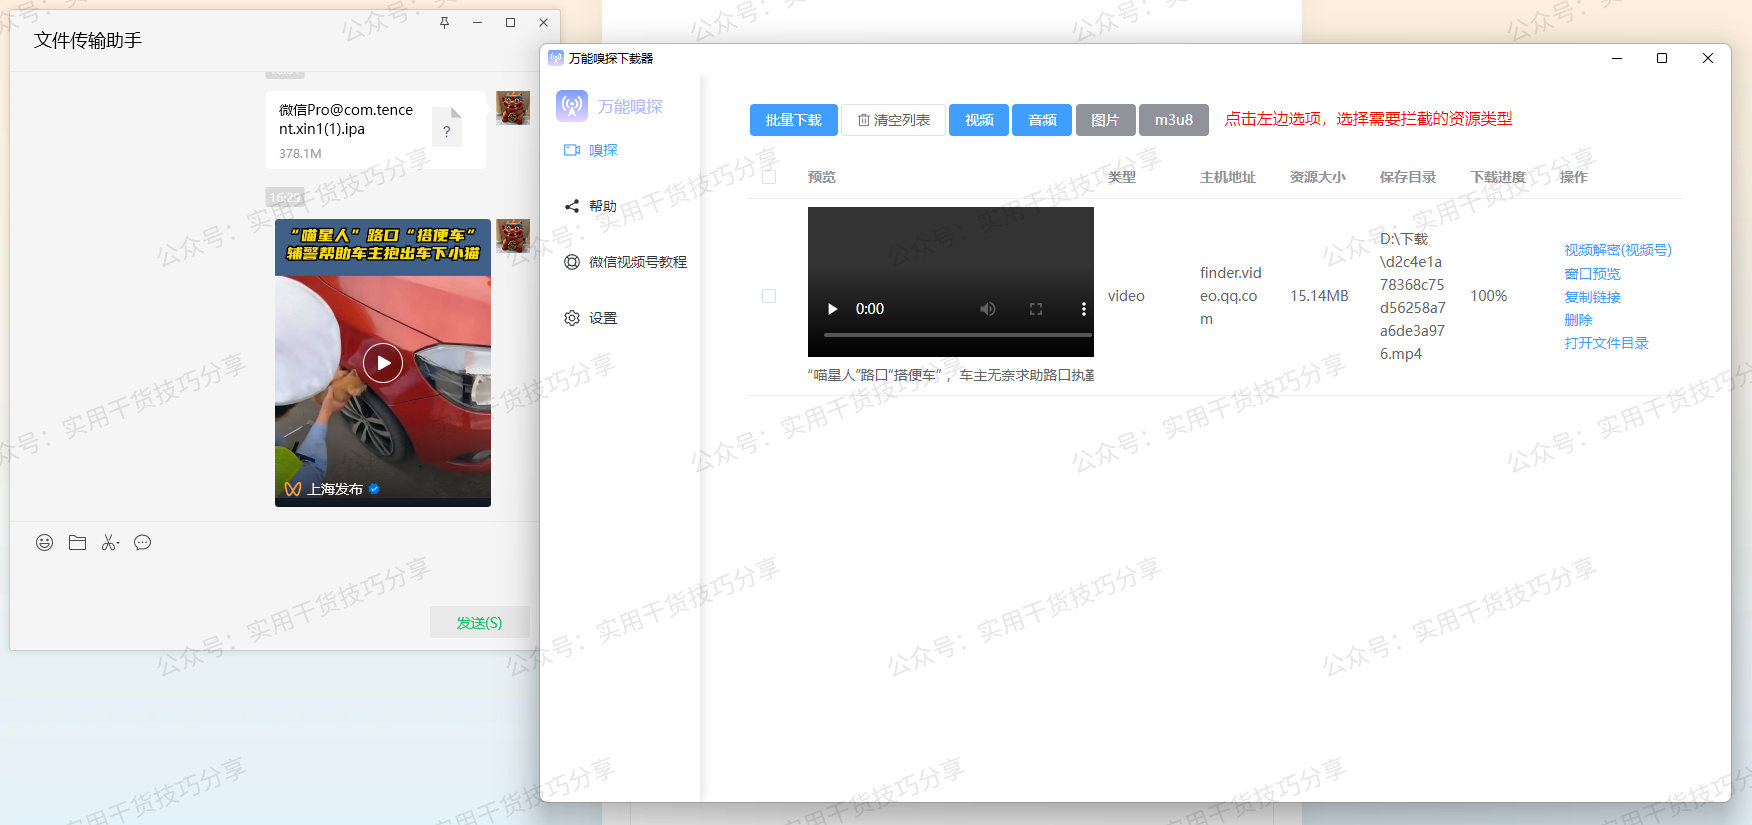This screenshot has width=1752, height=825.
Task: Click the 100% download progress cell
Action: [1488, 296]
